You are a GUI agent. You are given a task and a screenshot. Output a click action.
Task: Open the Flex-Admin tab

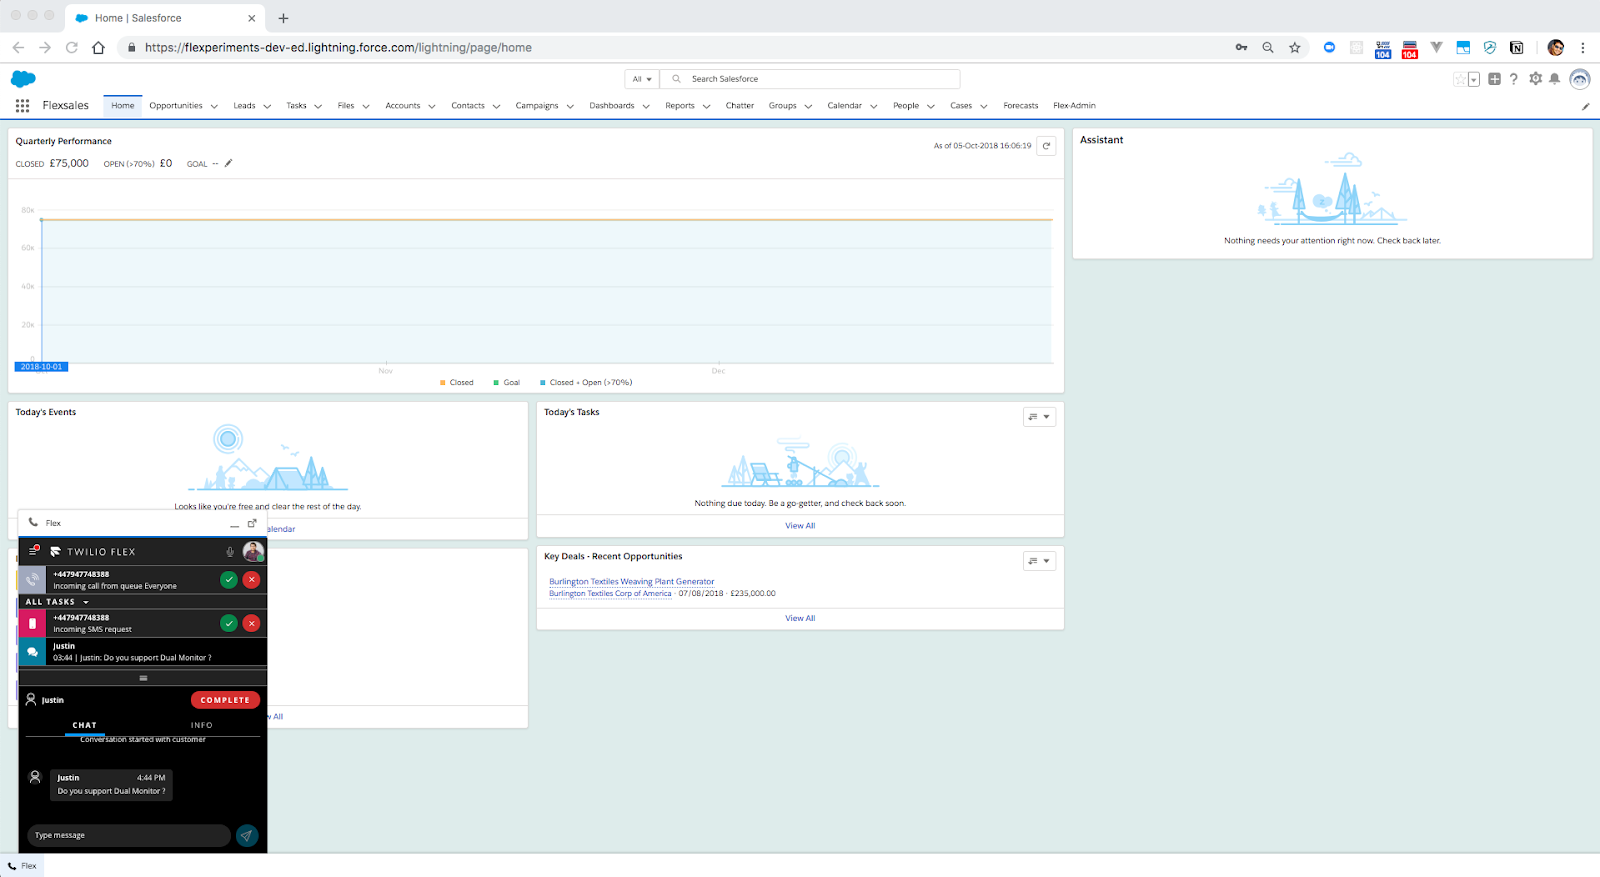1074,105
